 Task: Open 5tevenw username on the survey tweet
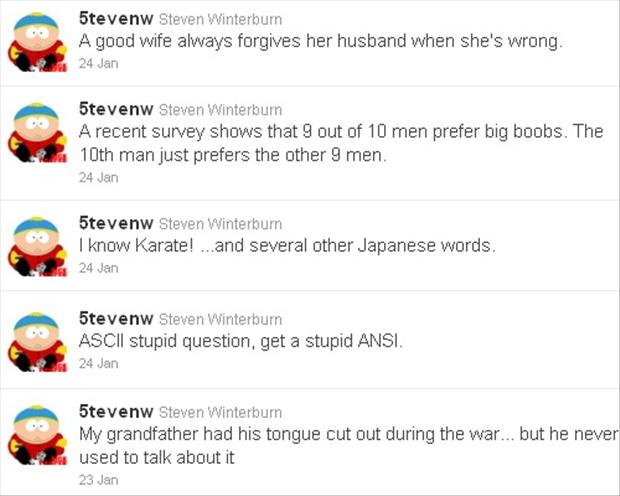point(116,109)
